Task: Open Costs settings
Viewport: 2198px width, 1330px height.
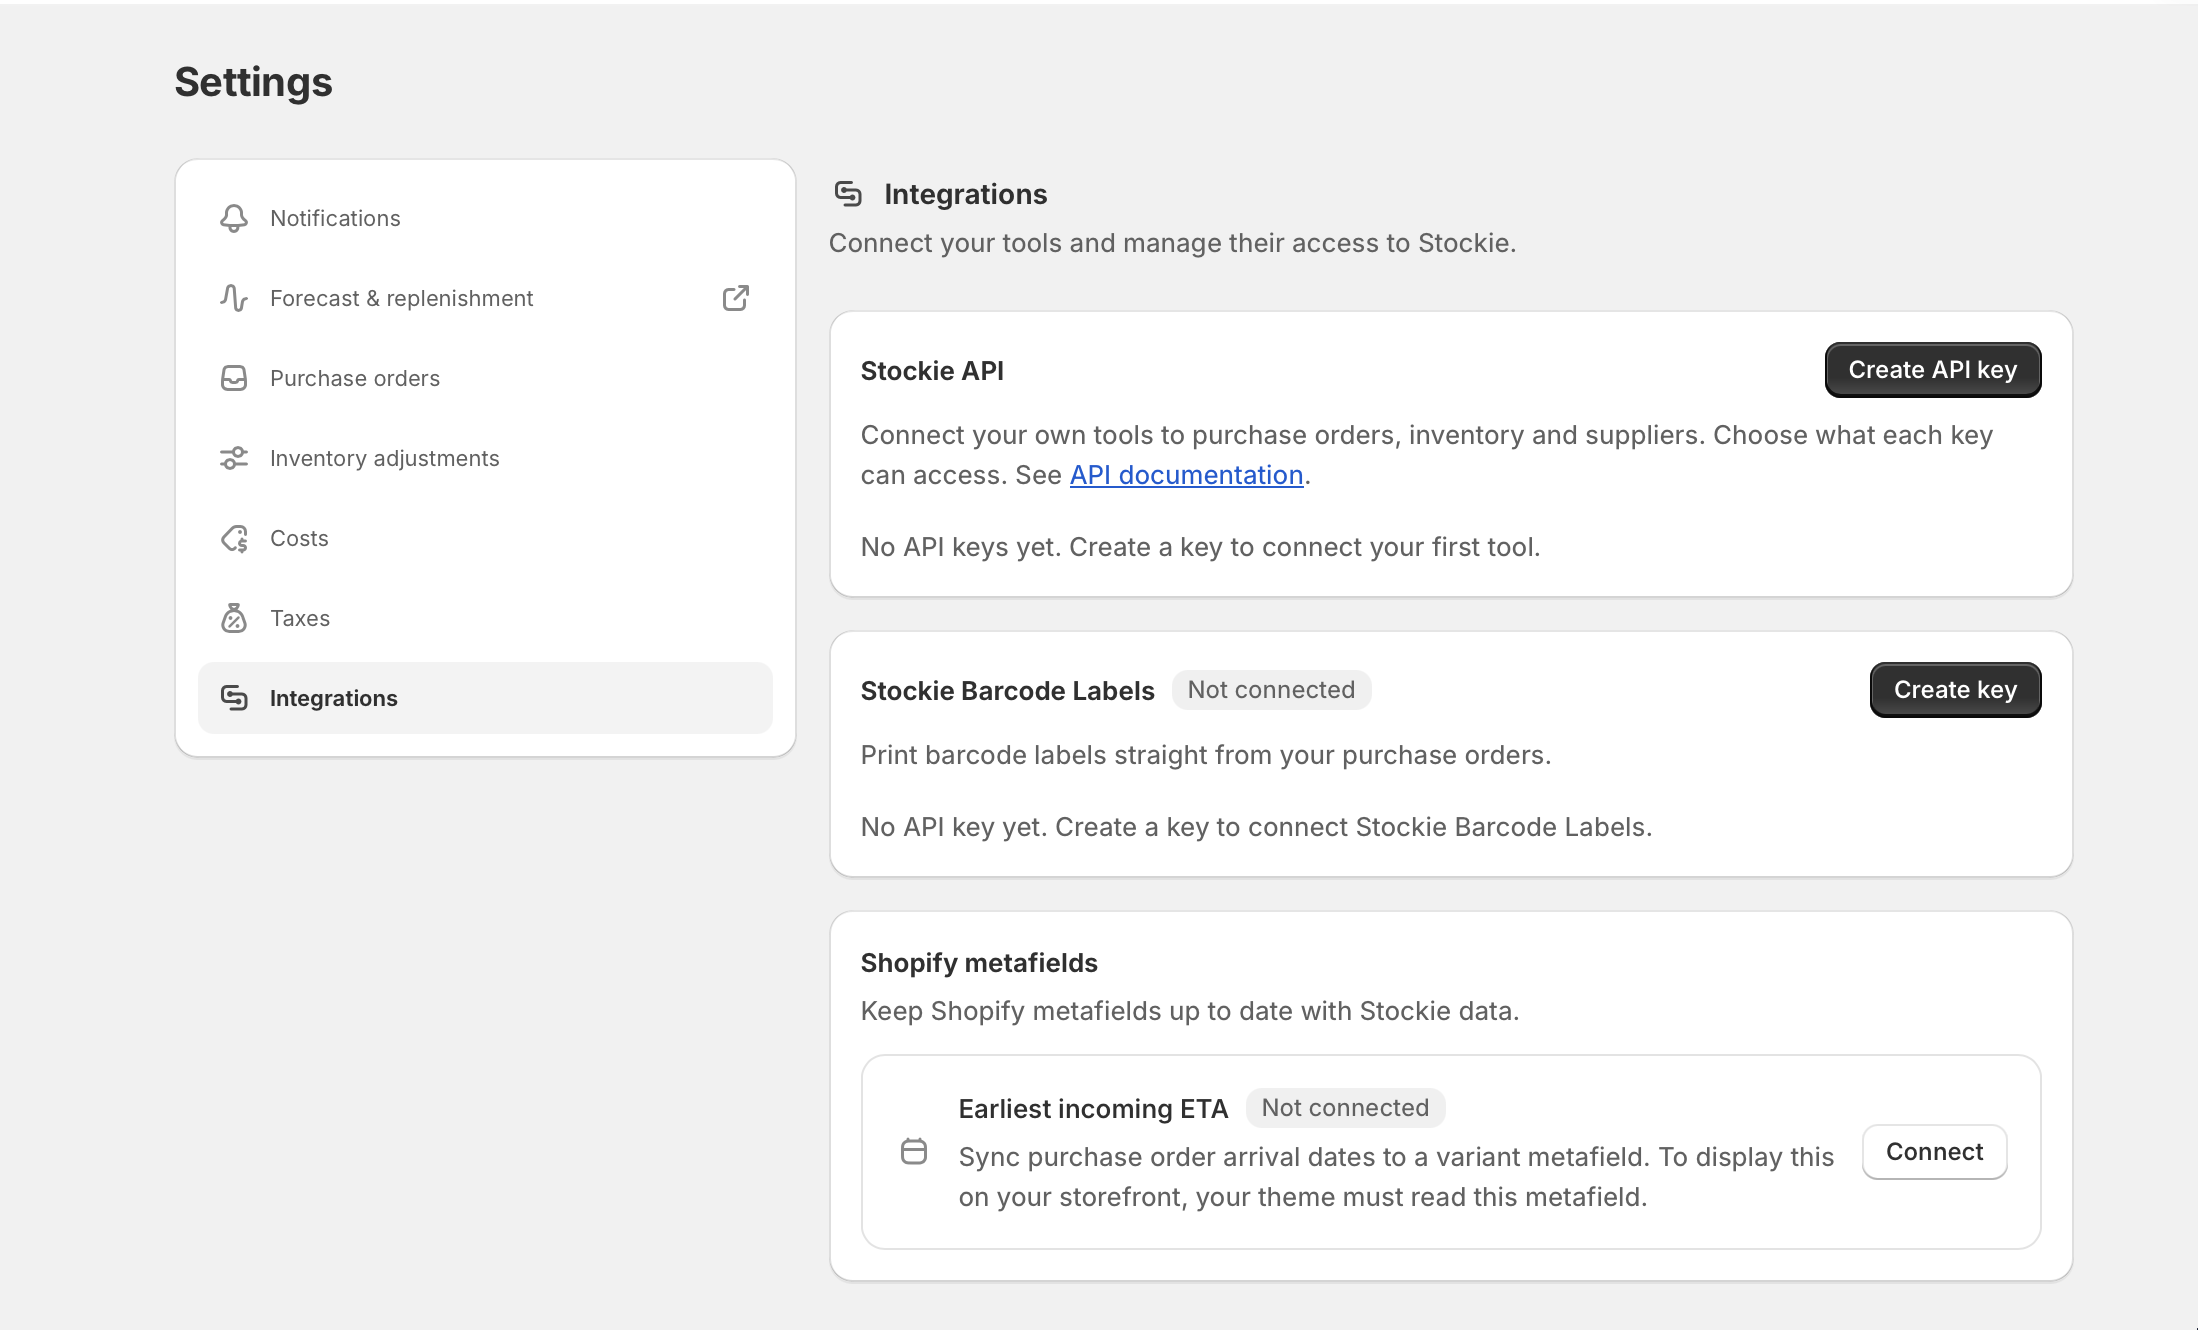Action: coord(485,538)
